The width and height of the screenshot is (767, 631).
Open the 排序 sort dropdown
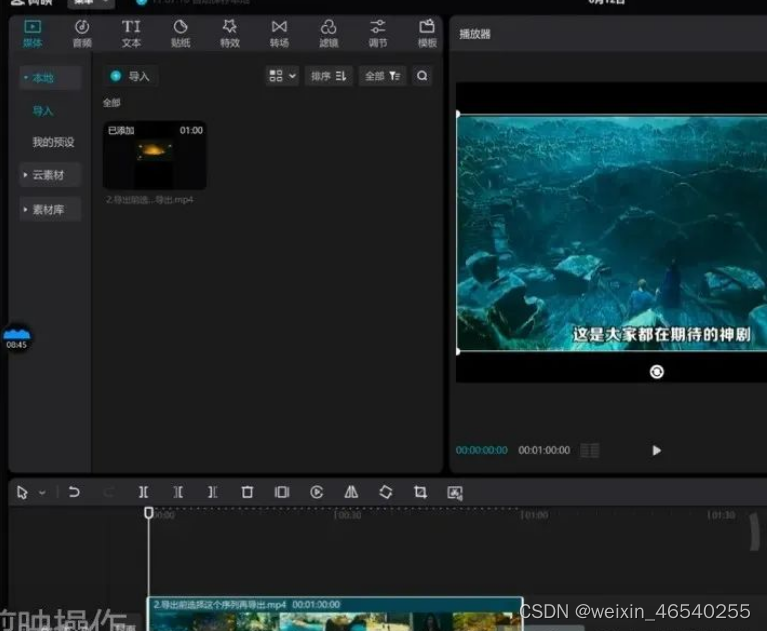(x=329, y=76)
